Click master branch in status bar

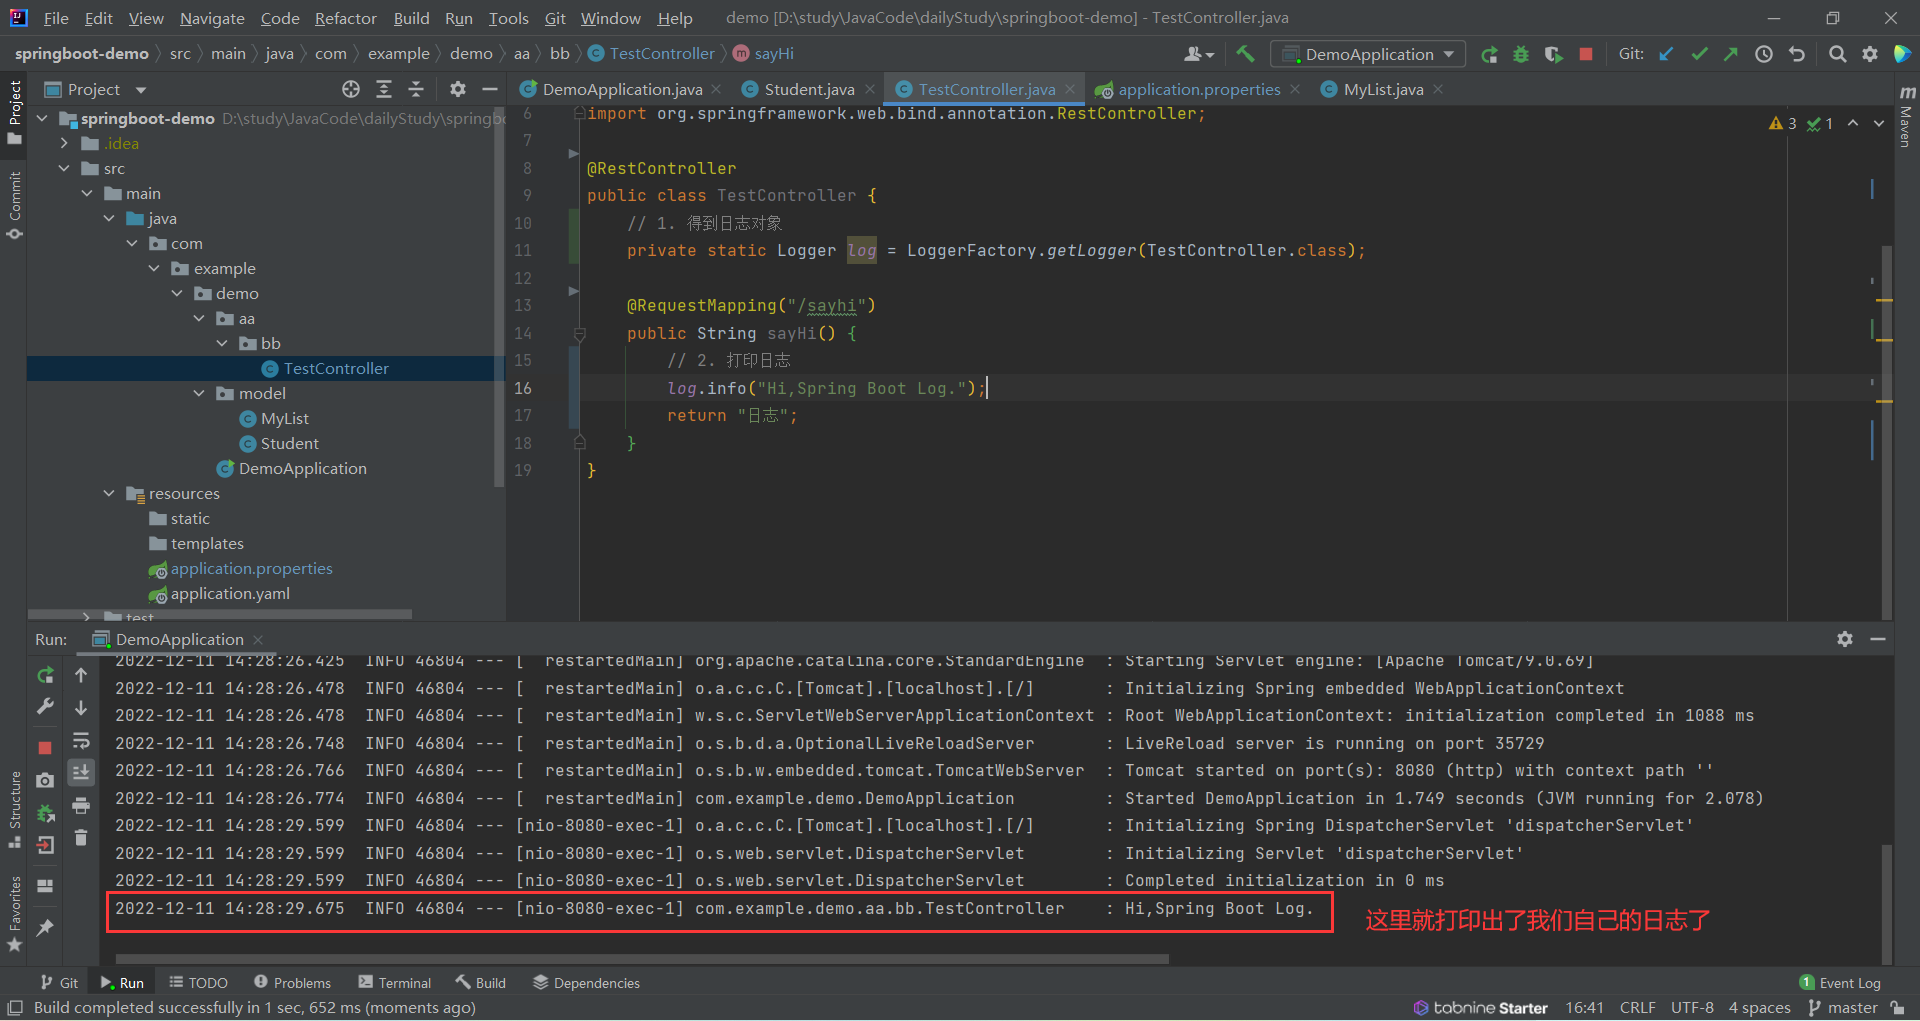tap(1843, 1008)
